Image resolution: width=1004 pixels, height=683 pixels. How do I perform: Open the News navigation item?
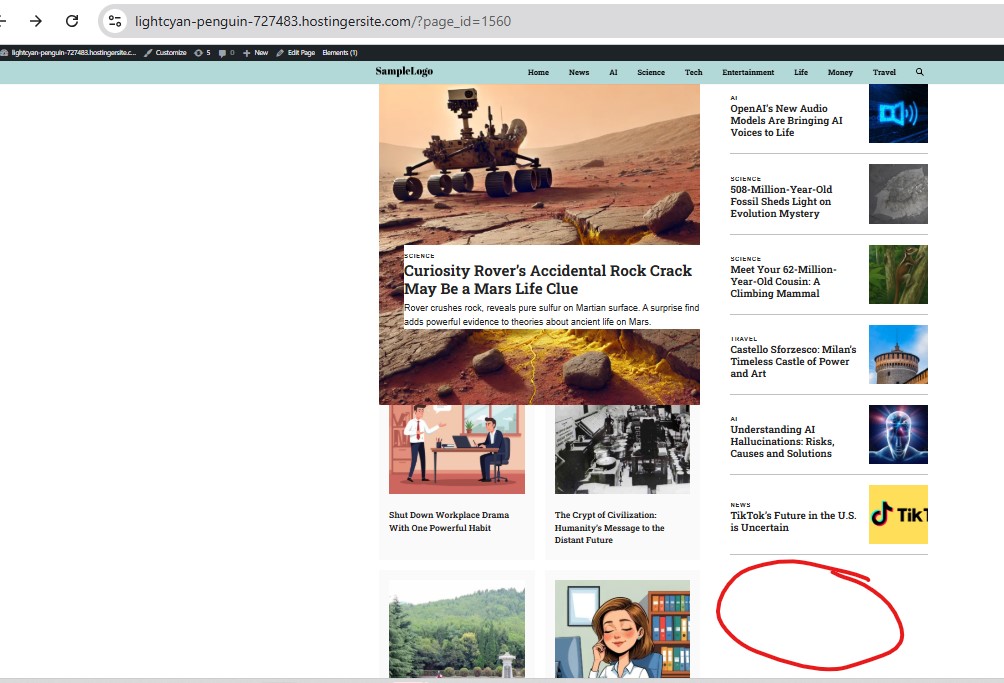click(579, 72)
